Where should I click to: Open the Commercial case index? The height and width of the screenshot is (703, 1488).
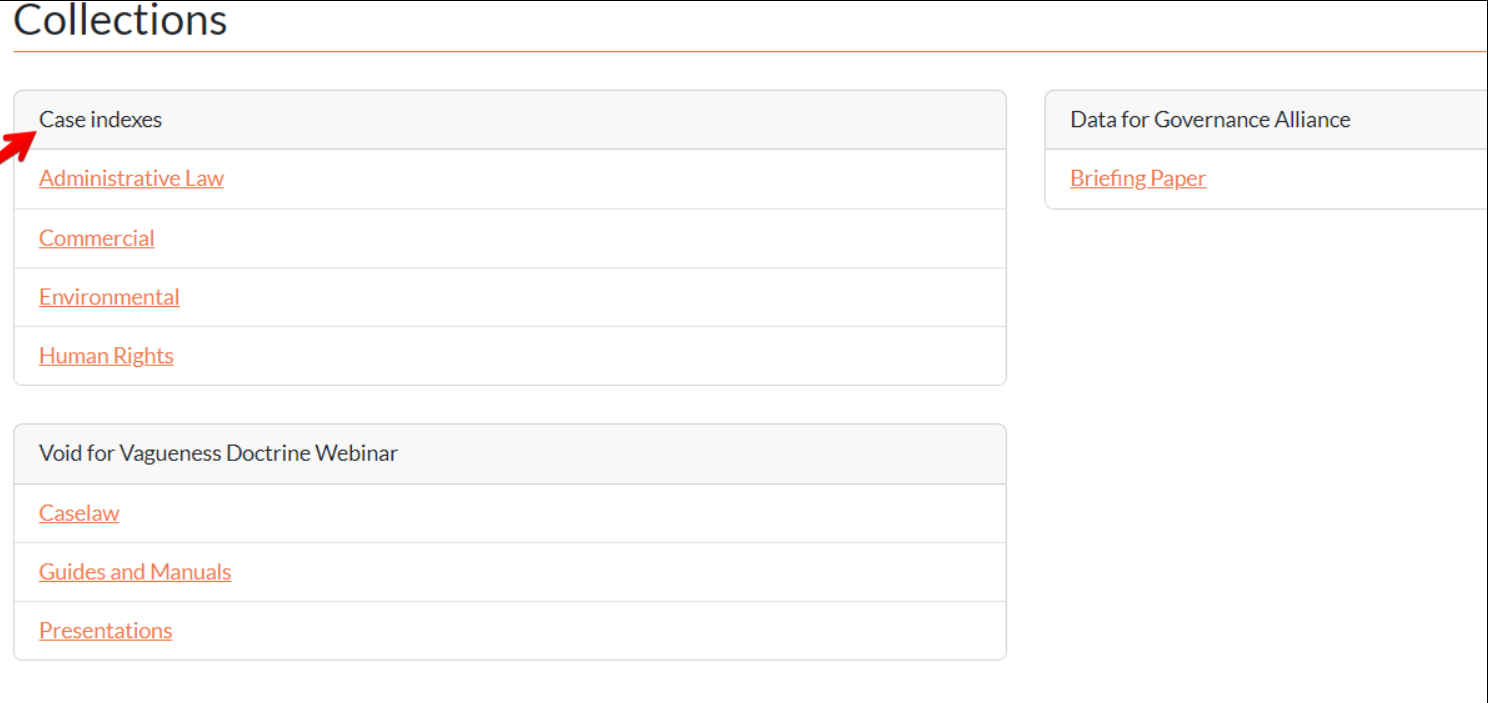[x=97, y=238]
